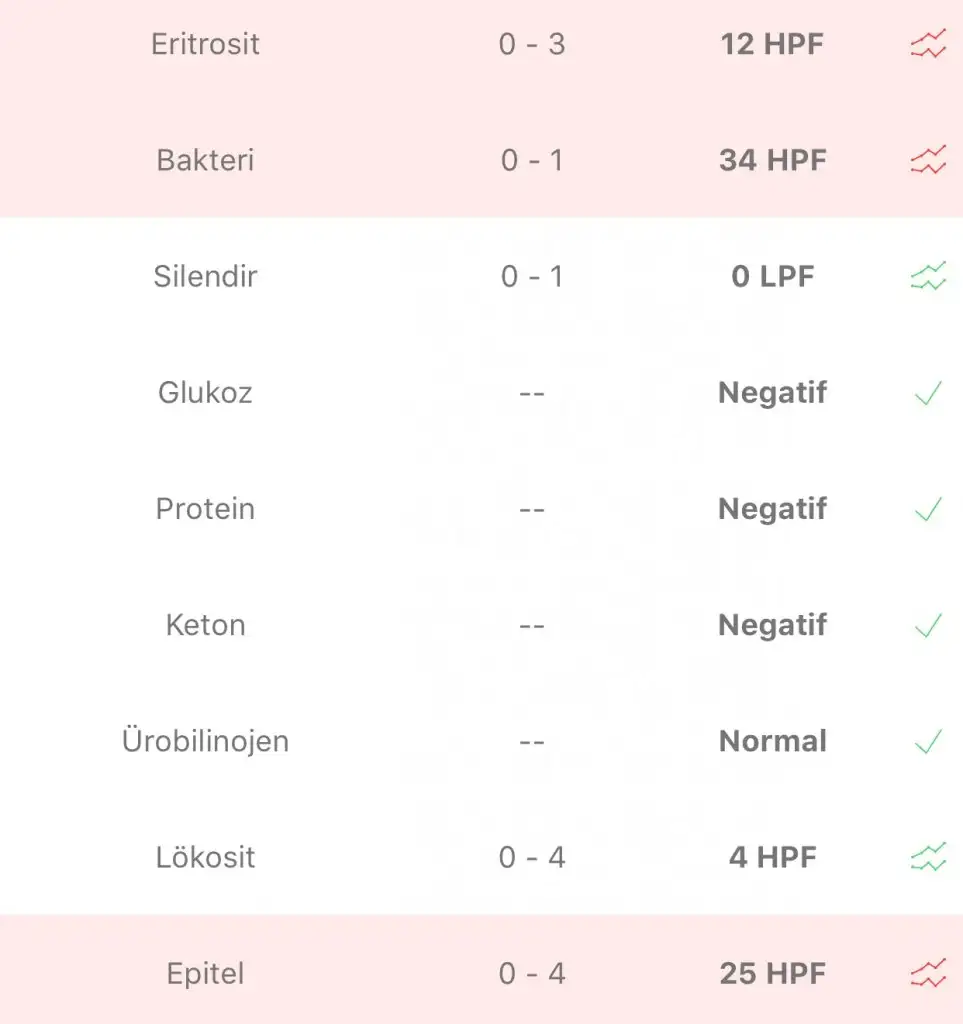The image size is (963, 1024).
Task: Select the Eritrosit test name
Action: [206, 44]
